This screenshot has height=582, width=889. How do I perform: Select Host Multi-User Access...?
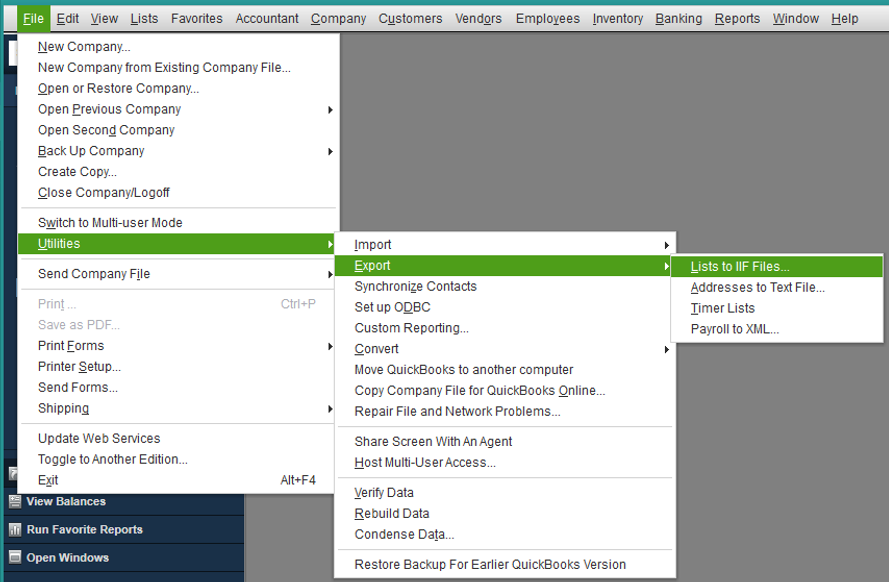[504, 463]
